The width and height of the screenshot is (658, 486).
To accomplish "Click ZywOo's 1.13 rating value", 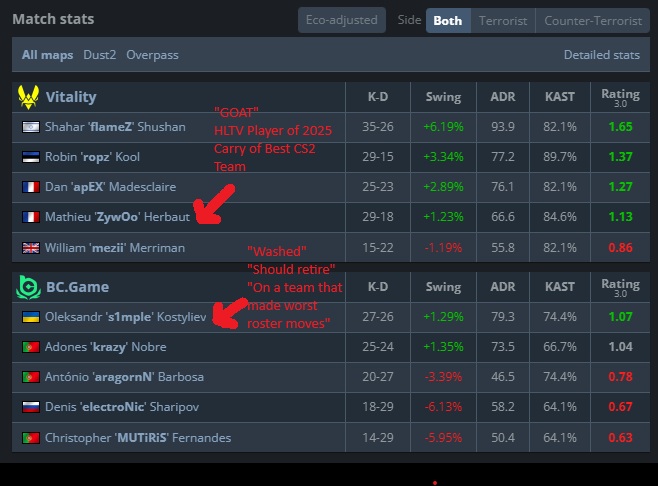I will 620,217.
